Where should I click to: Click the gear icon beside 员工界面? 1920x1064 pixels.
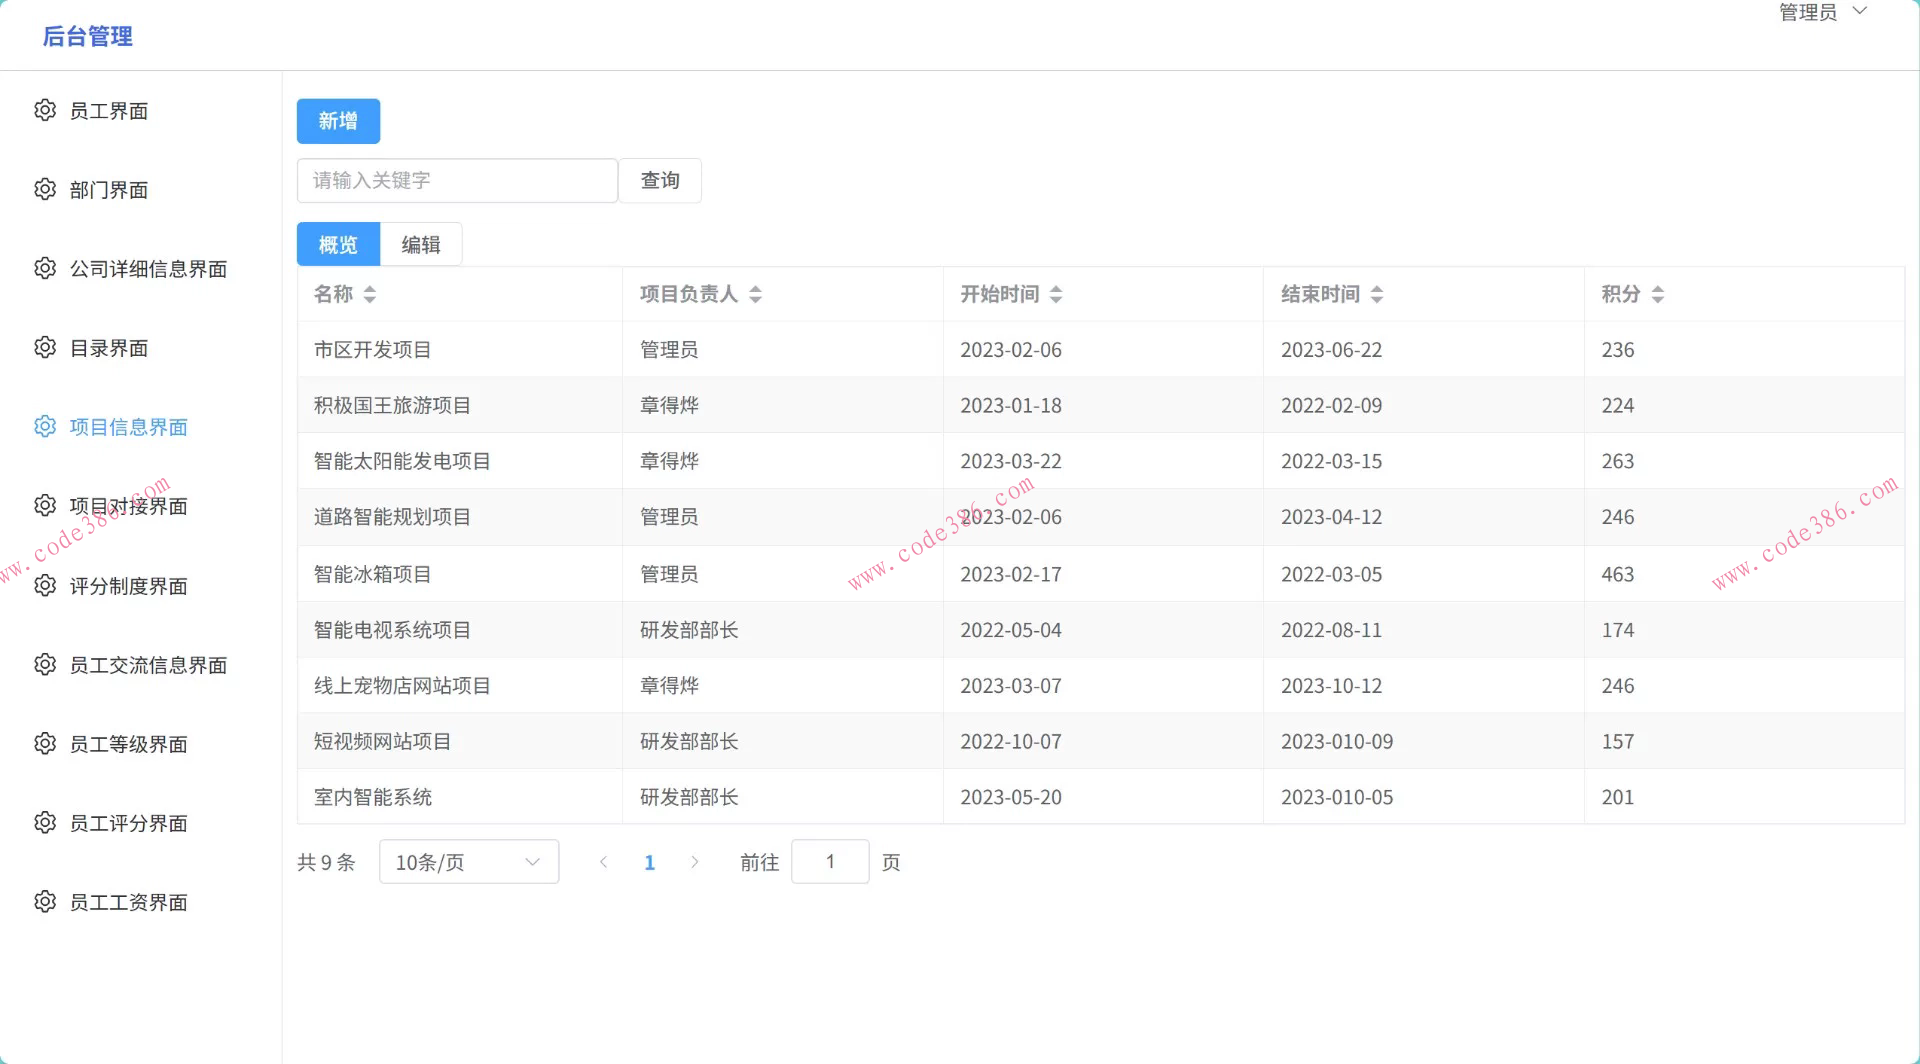pos(45,110)
